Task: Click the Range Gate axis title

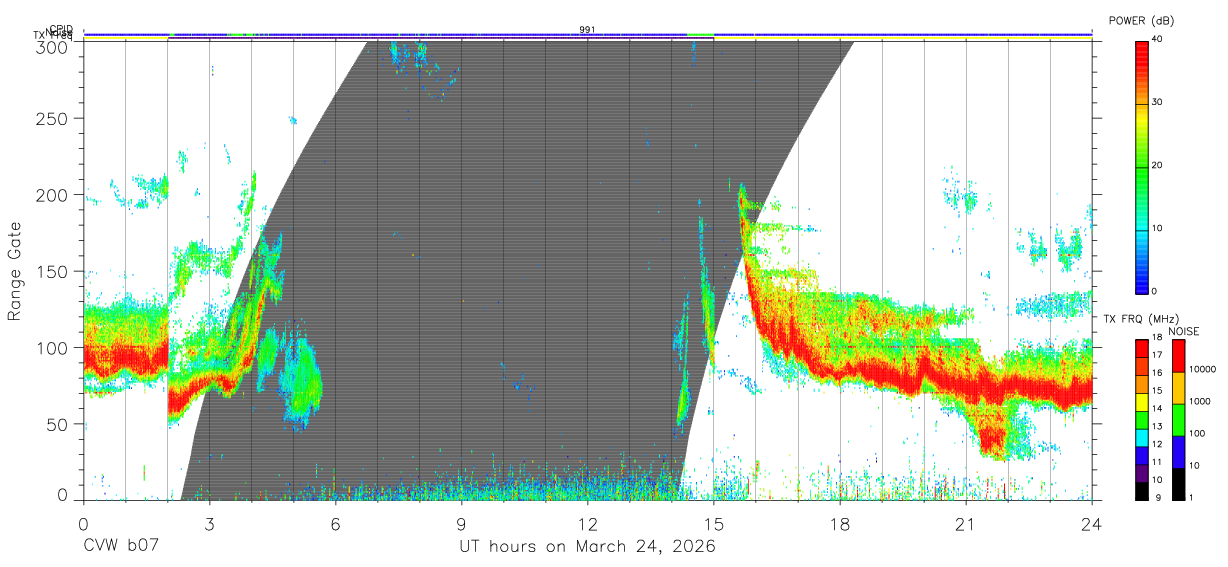Action: pyautogui.click(x=16, y=270)
